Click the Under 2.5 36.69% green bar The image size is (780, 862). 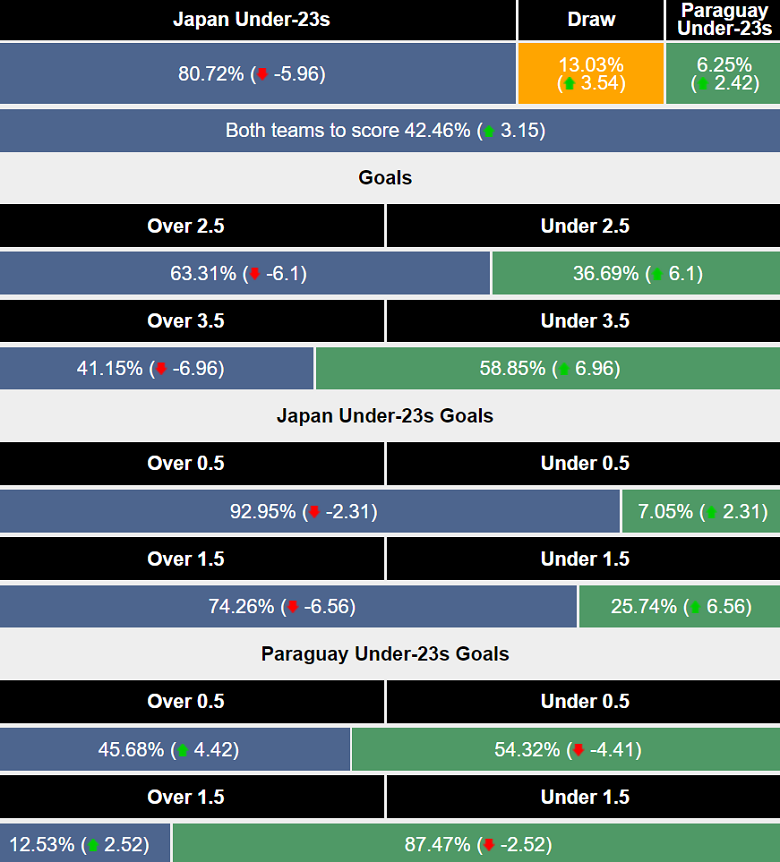pos(636,274)
